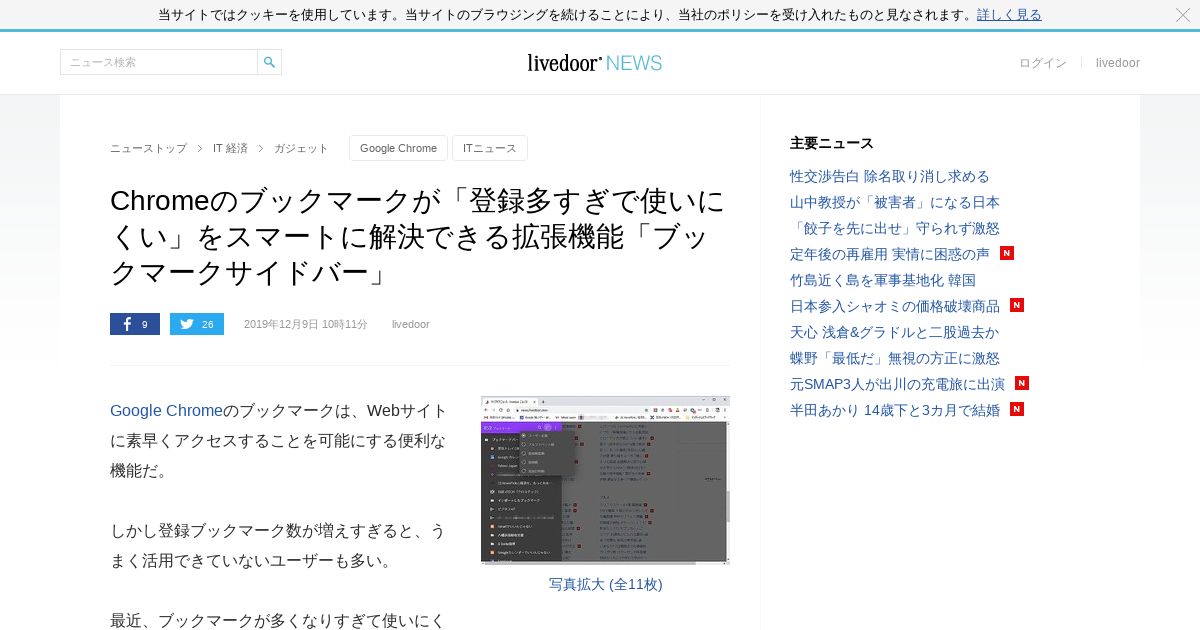Image resolution: width=1200 pixels, height=630 pixels.
Task: Go to IT 経済 breadcrumb
Action: tap(230, 148)
